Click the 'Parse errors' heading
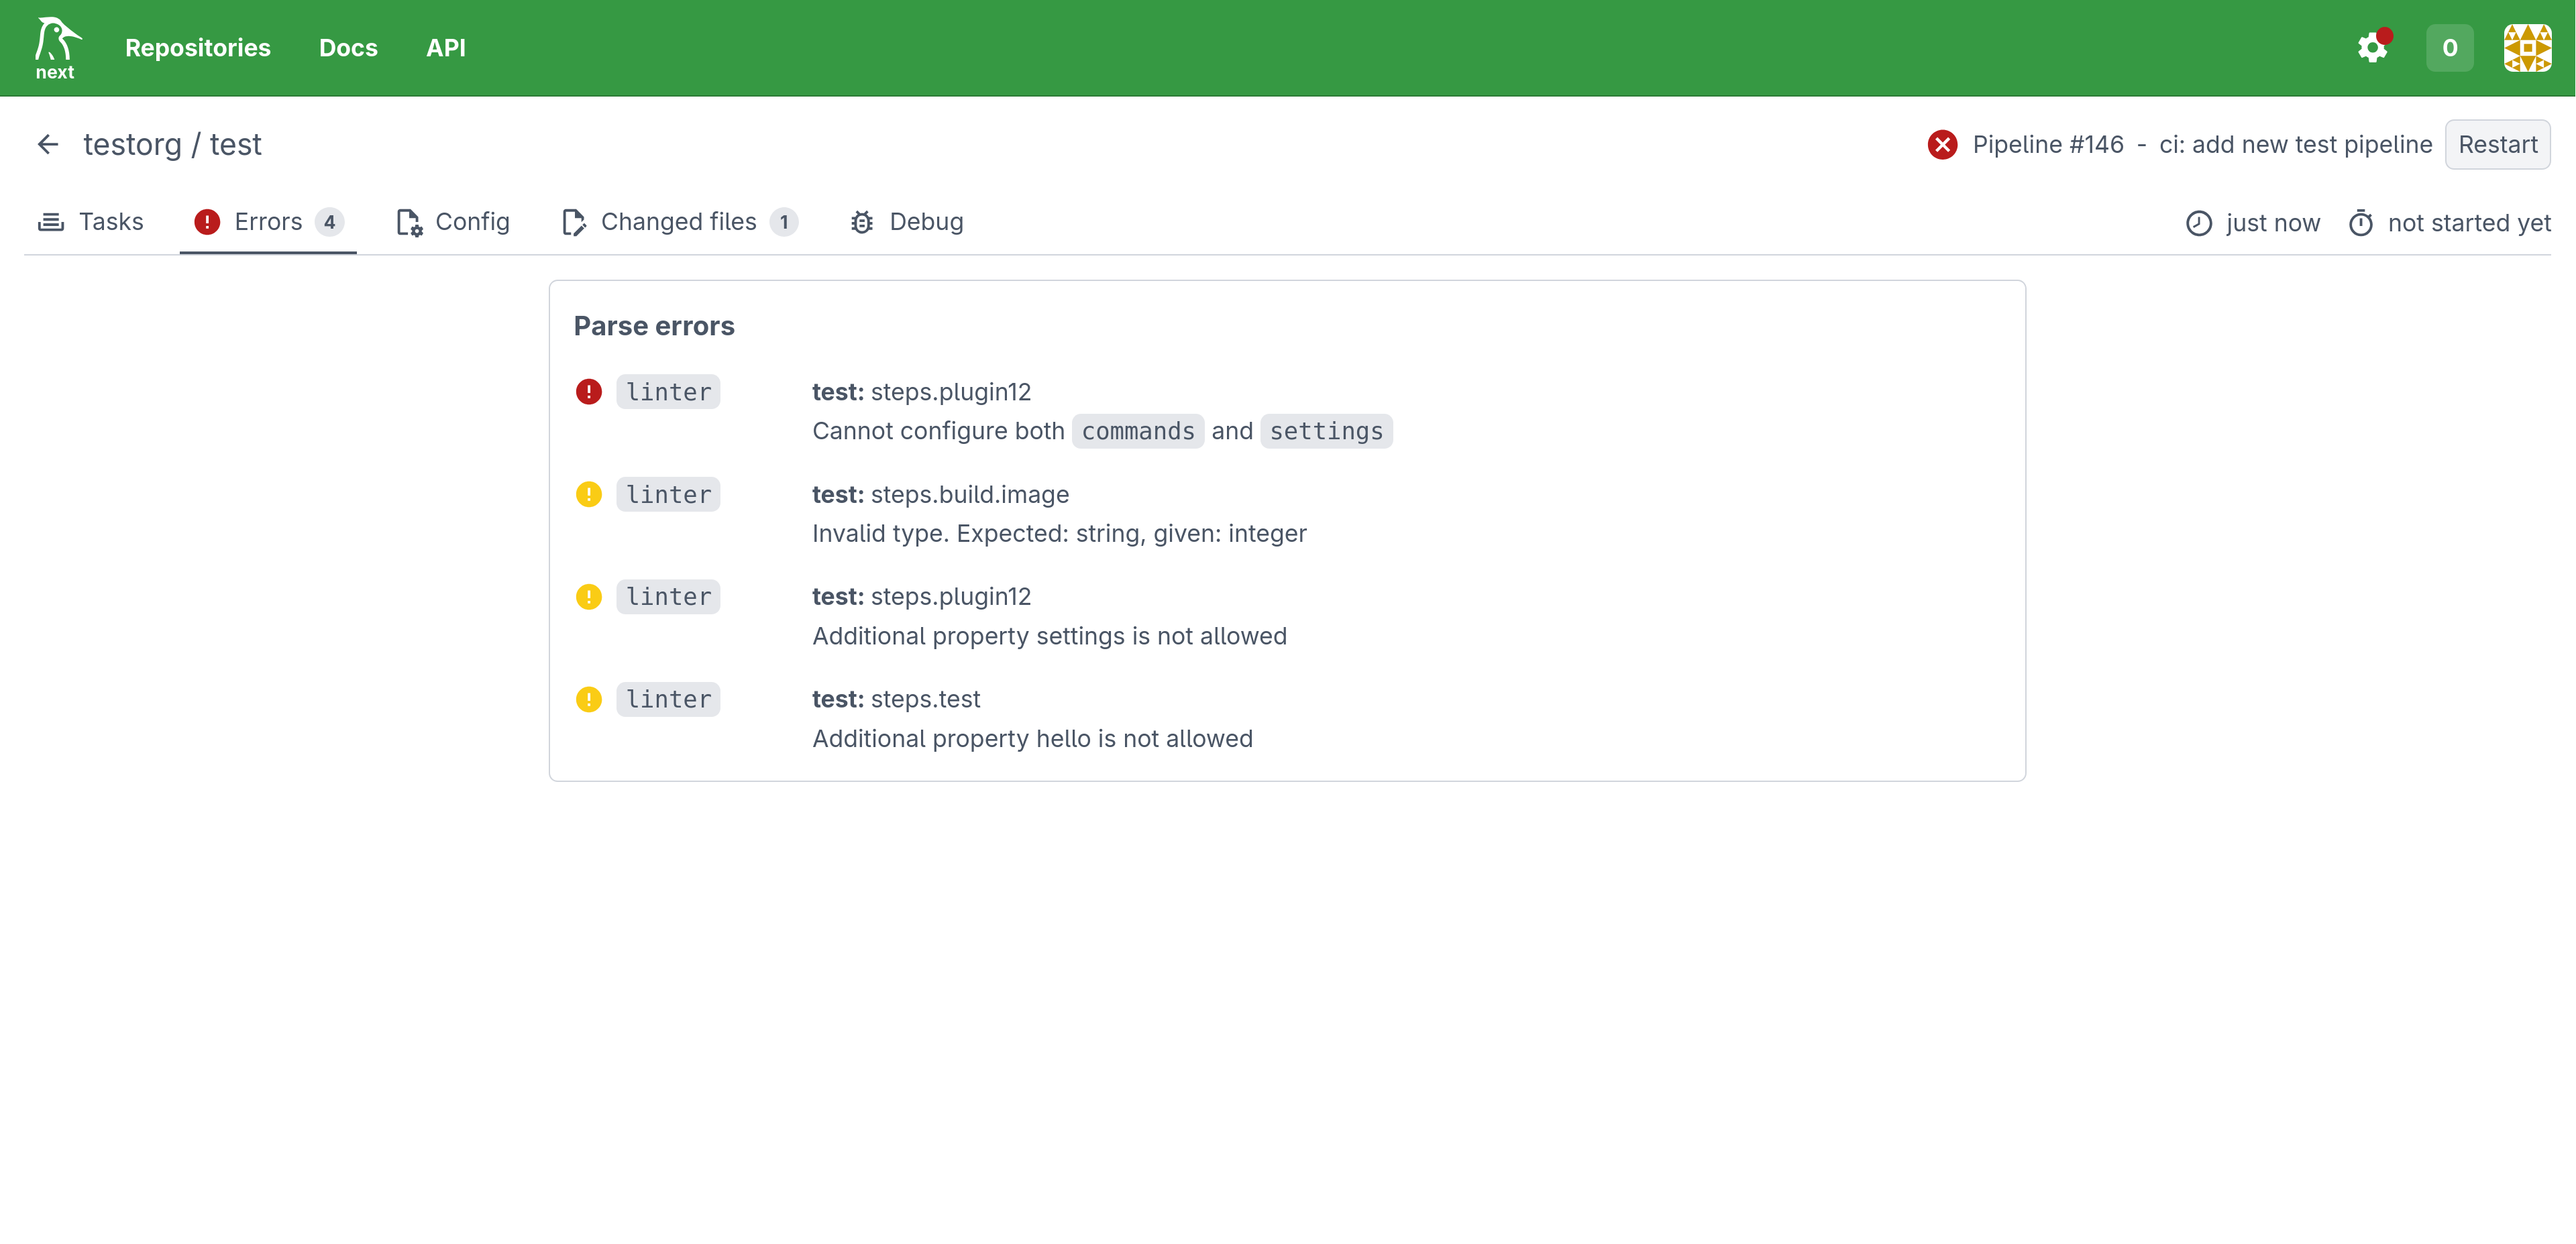The height and width of the screenshot is (1244, 2576). [x=654, y=326]
